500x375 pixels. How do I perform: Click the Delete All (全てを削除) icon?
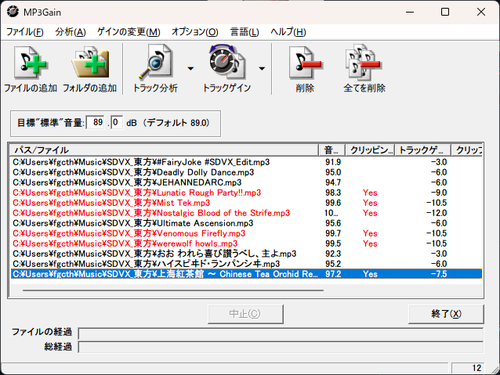pos(363,63)
